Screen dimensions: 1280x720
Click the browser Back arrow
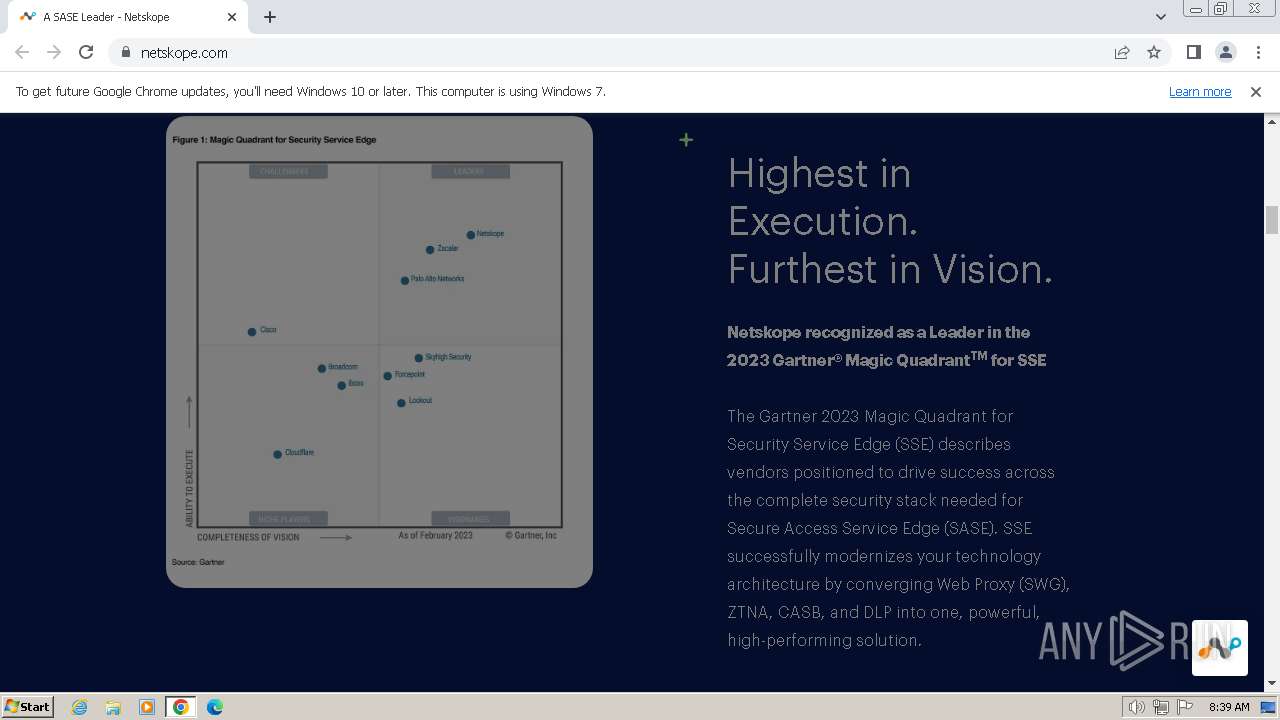pos(22,52)
